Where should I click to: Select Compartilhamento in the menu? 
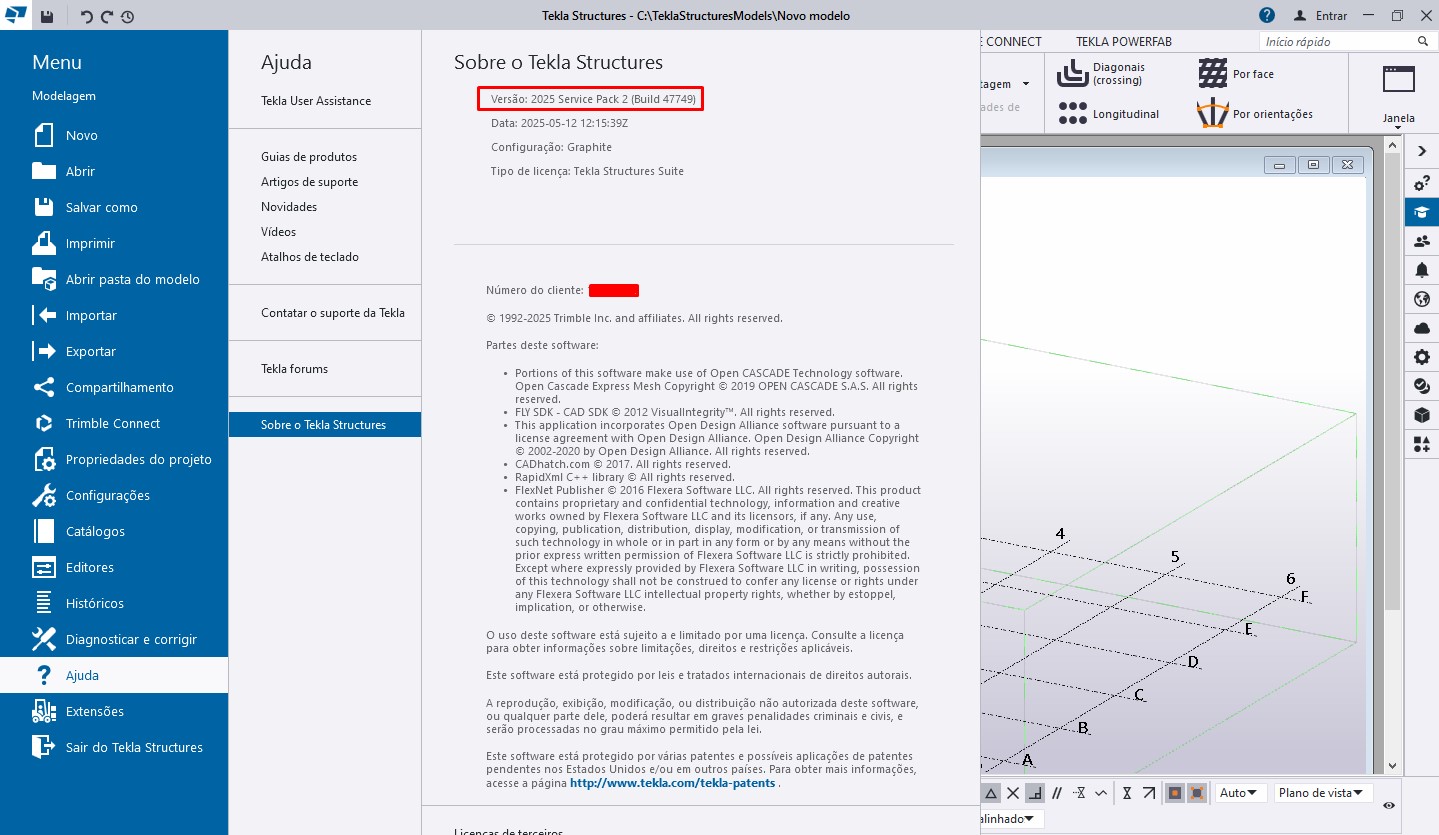coord(114,387)
